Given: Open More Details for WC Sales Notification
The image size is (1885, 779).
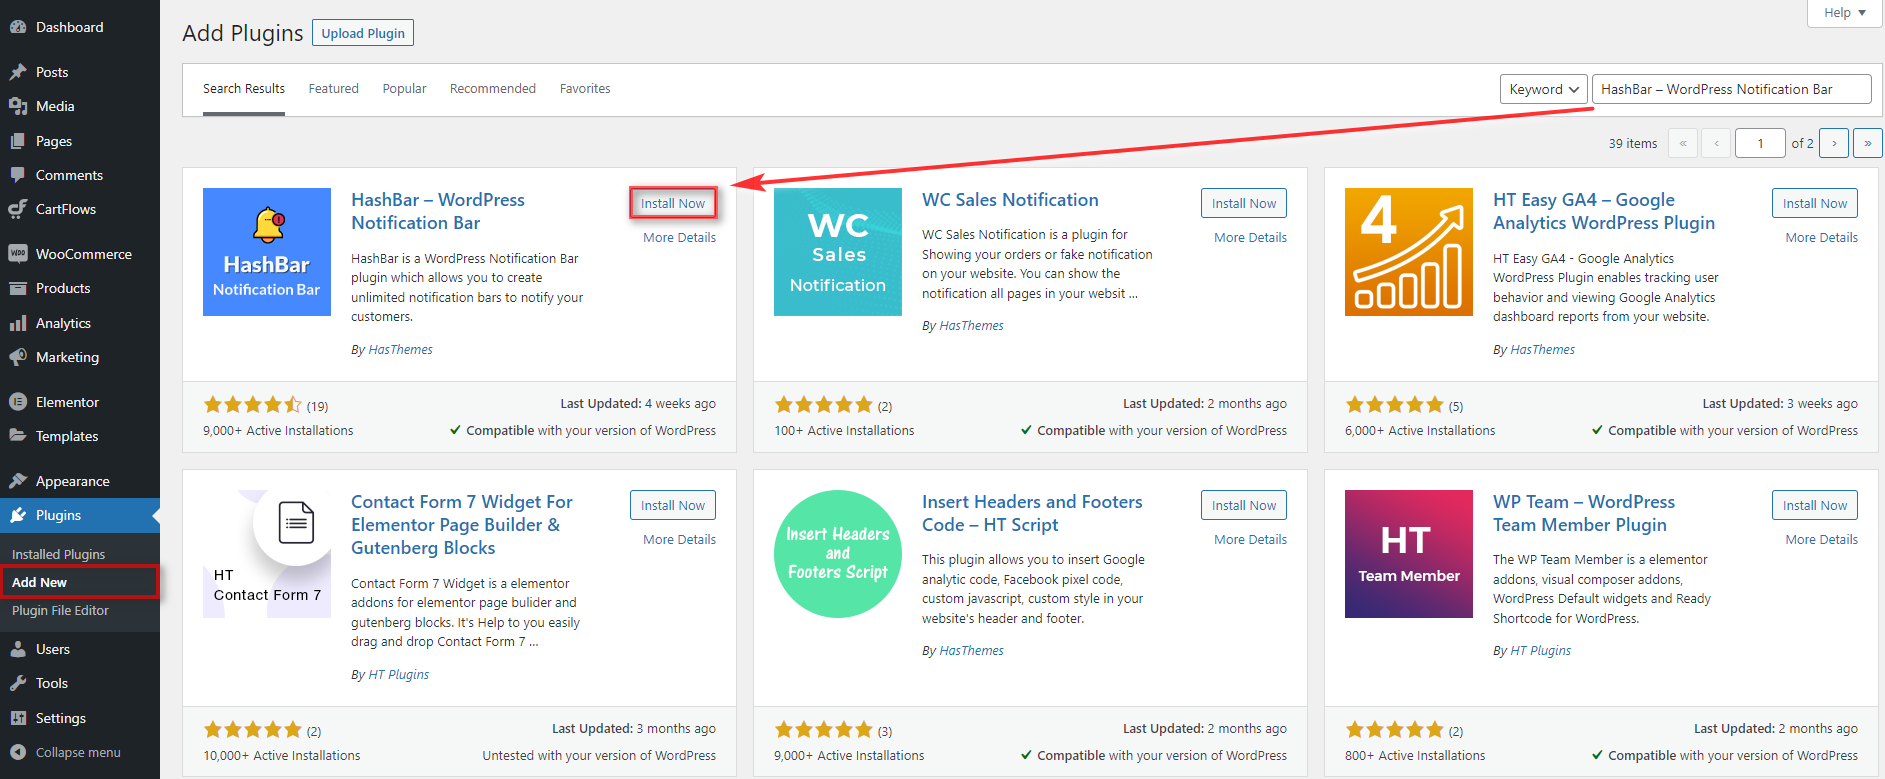Looking at the screenshot, I should point(1250,238).
